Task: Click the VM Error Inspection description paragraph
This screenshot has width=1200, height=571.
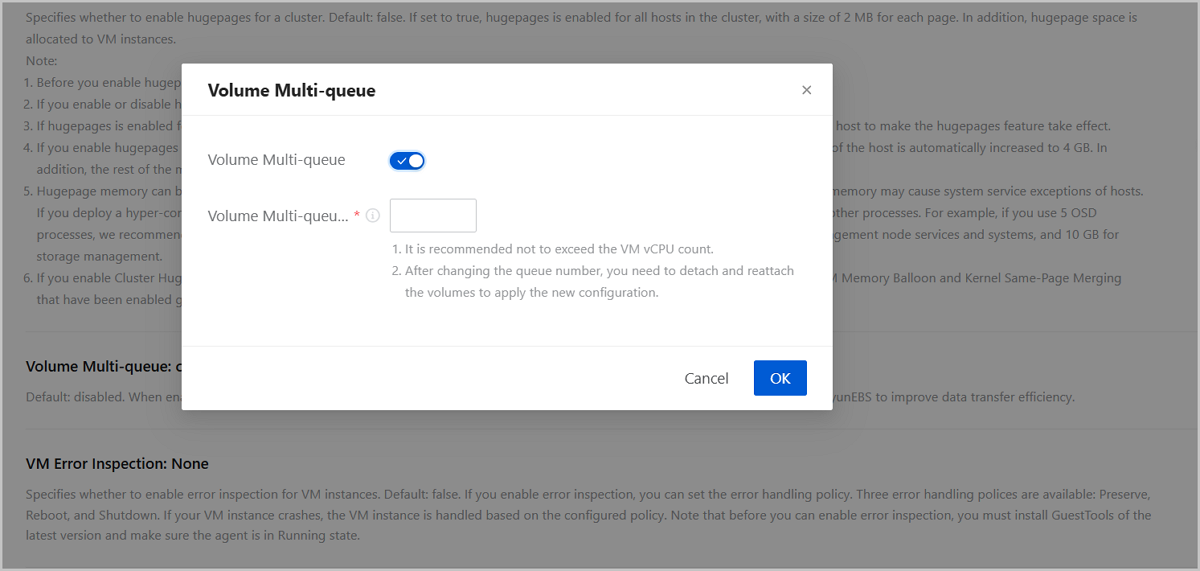Action: pyautogui.click(x=588, y=515)
